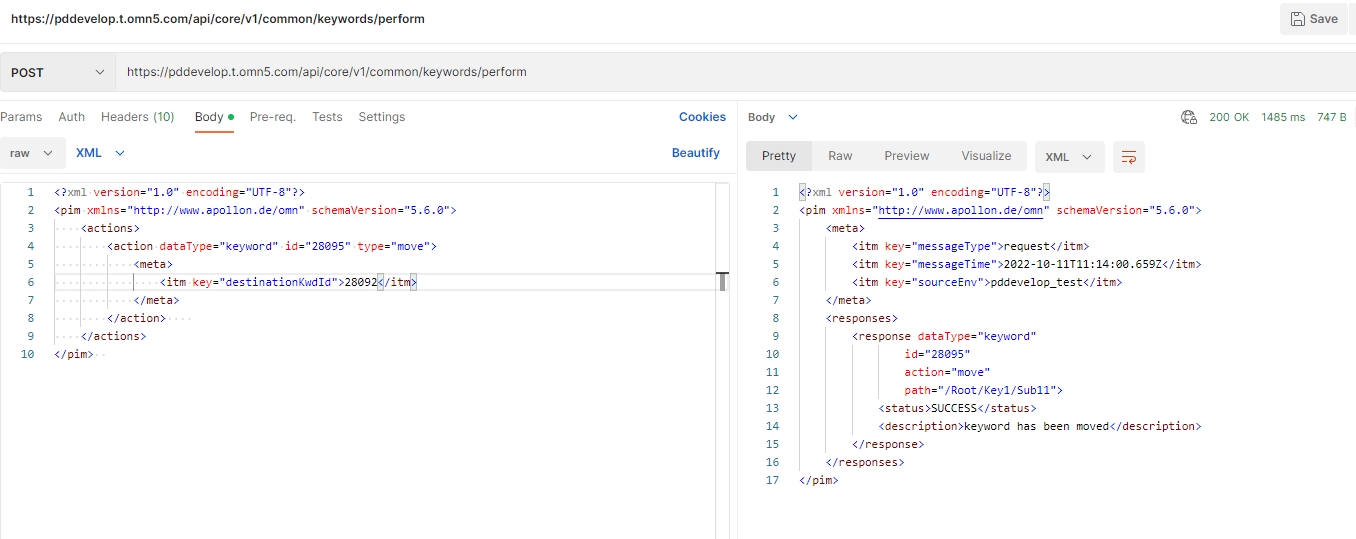
Task: Switch response view to Raw
Action: coord(840,156)
